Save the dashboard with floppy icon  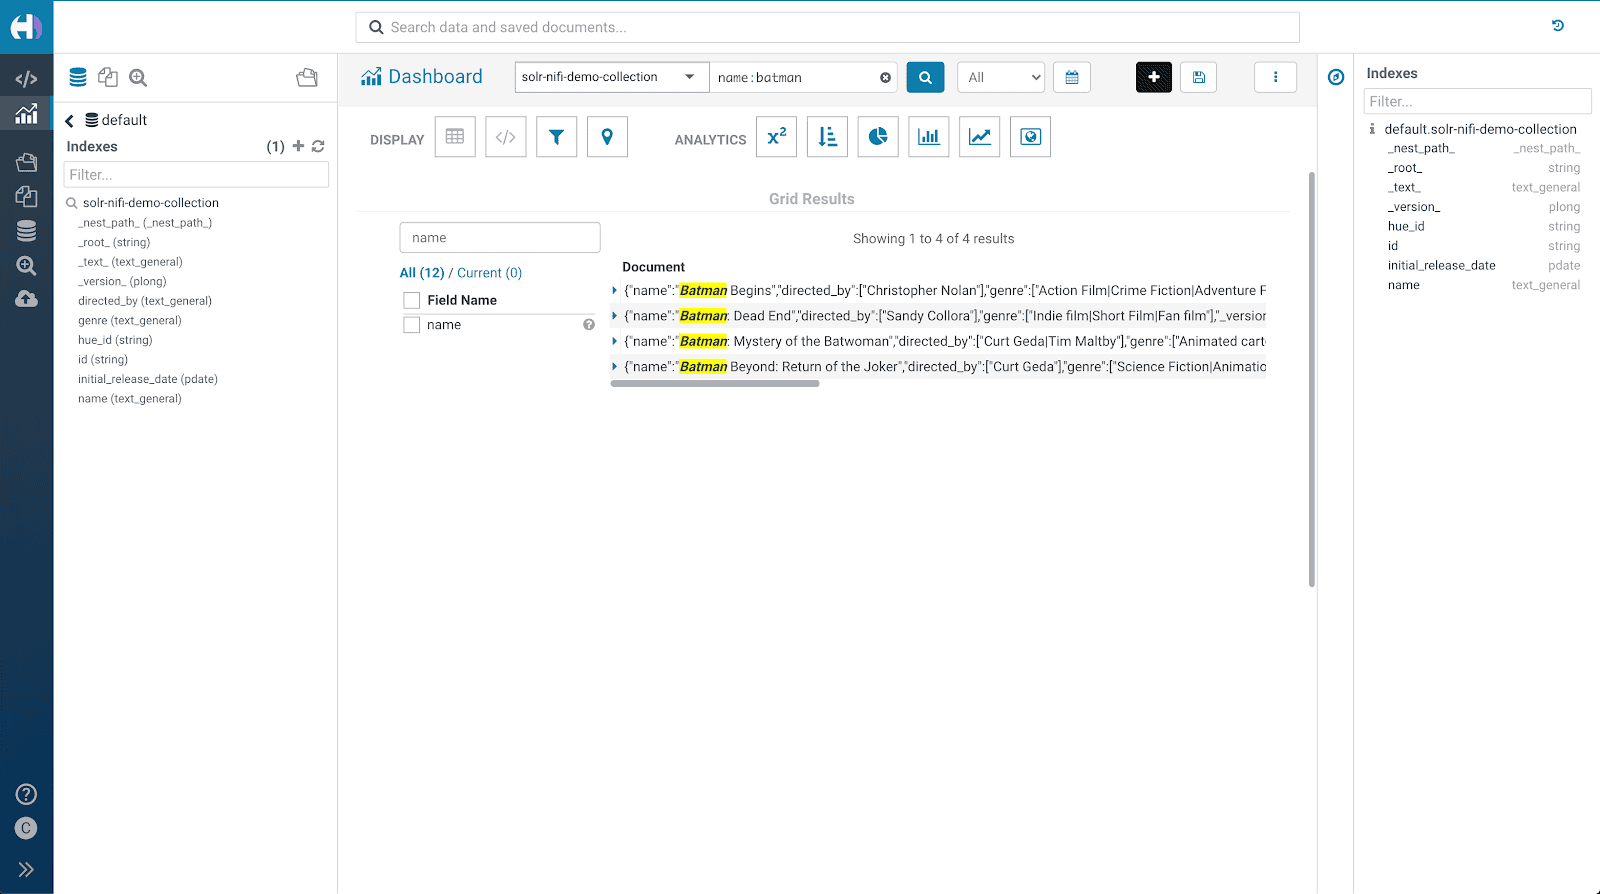point(1198,77)
